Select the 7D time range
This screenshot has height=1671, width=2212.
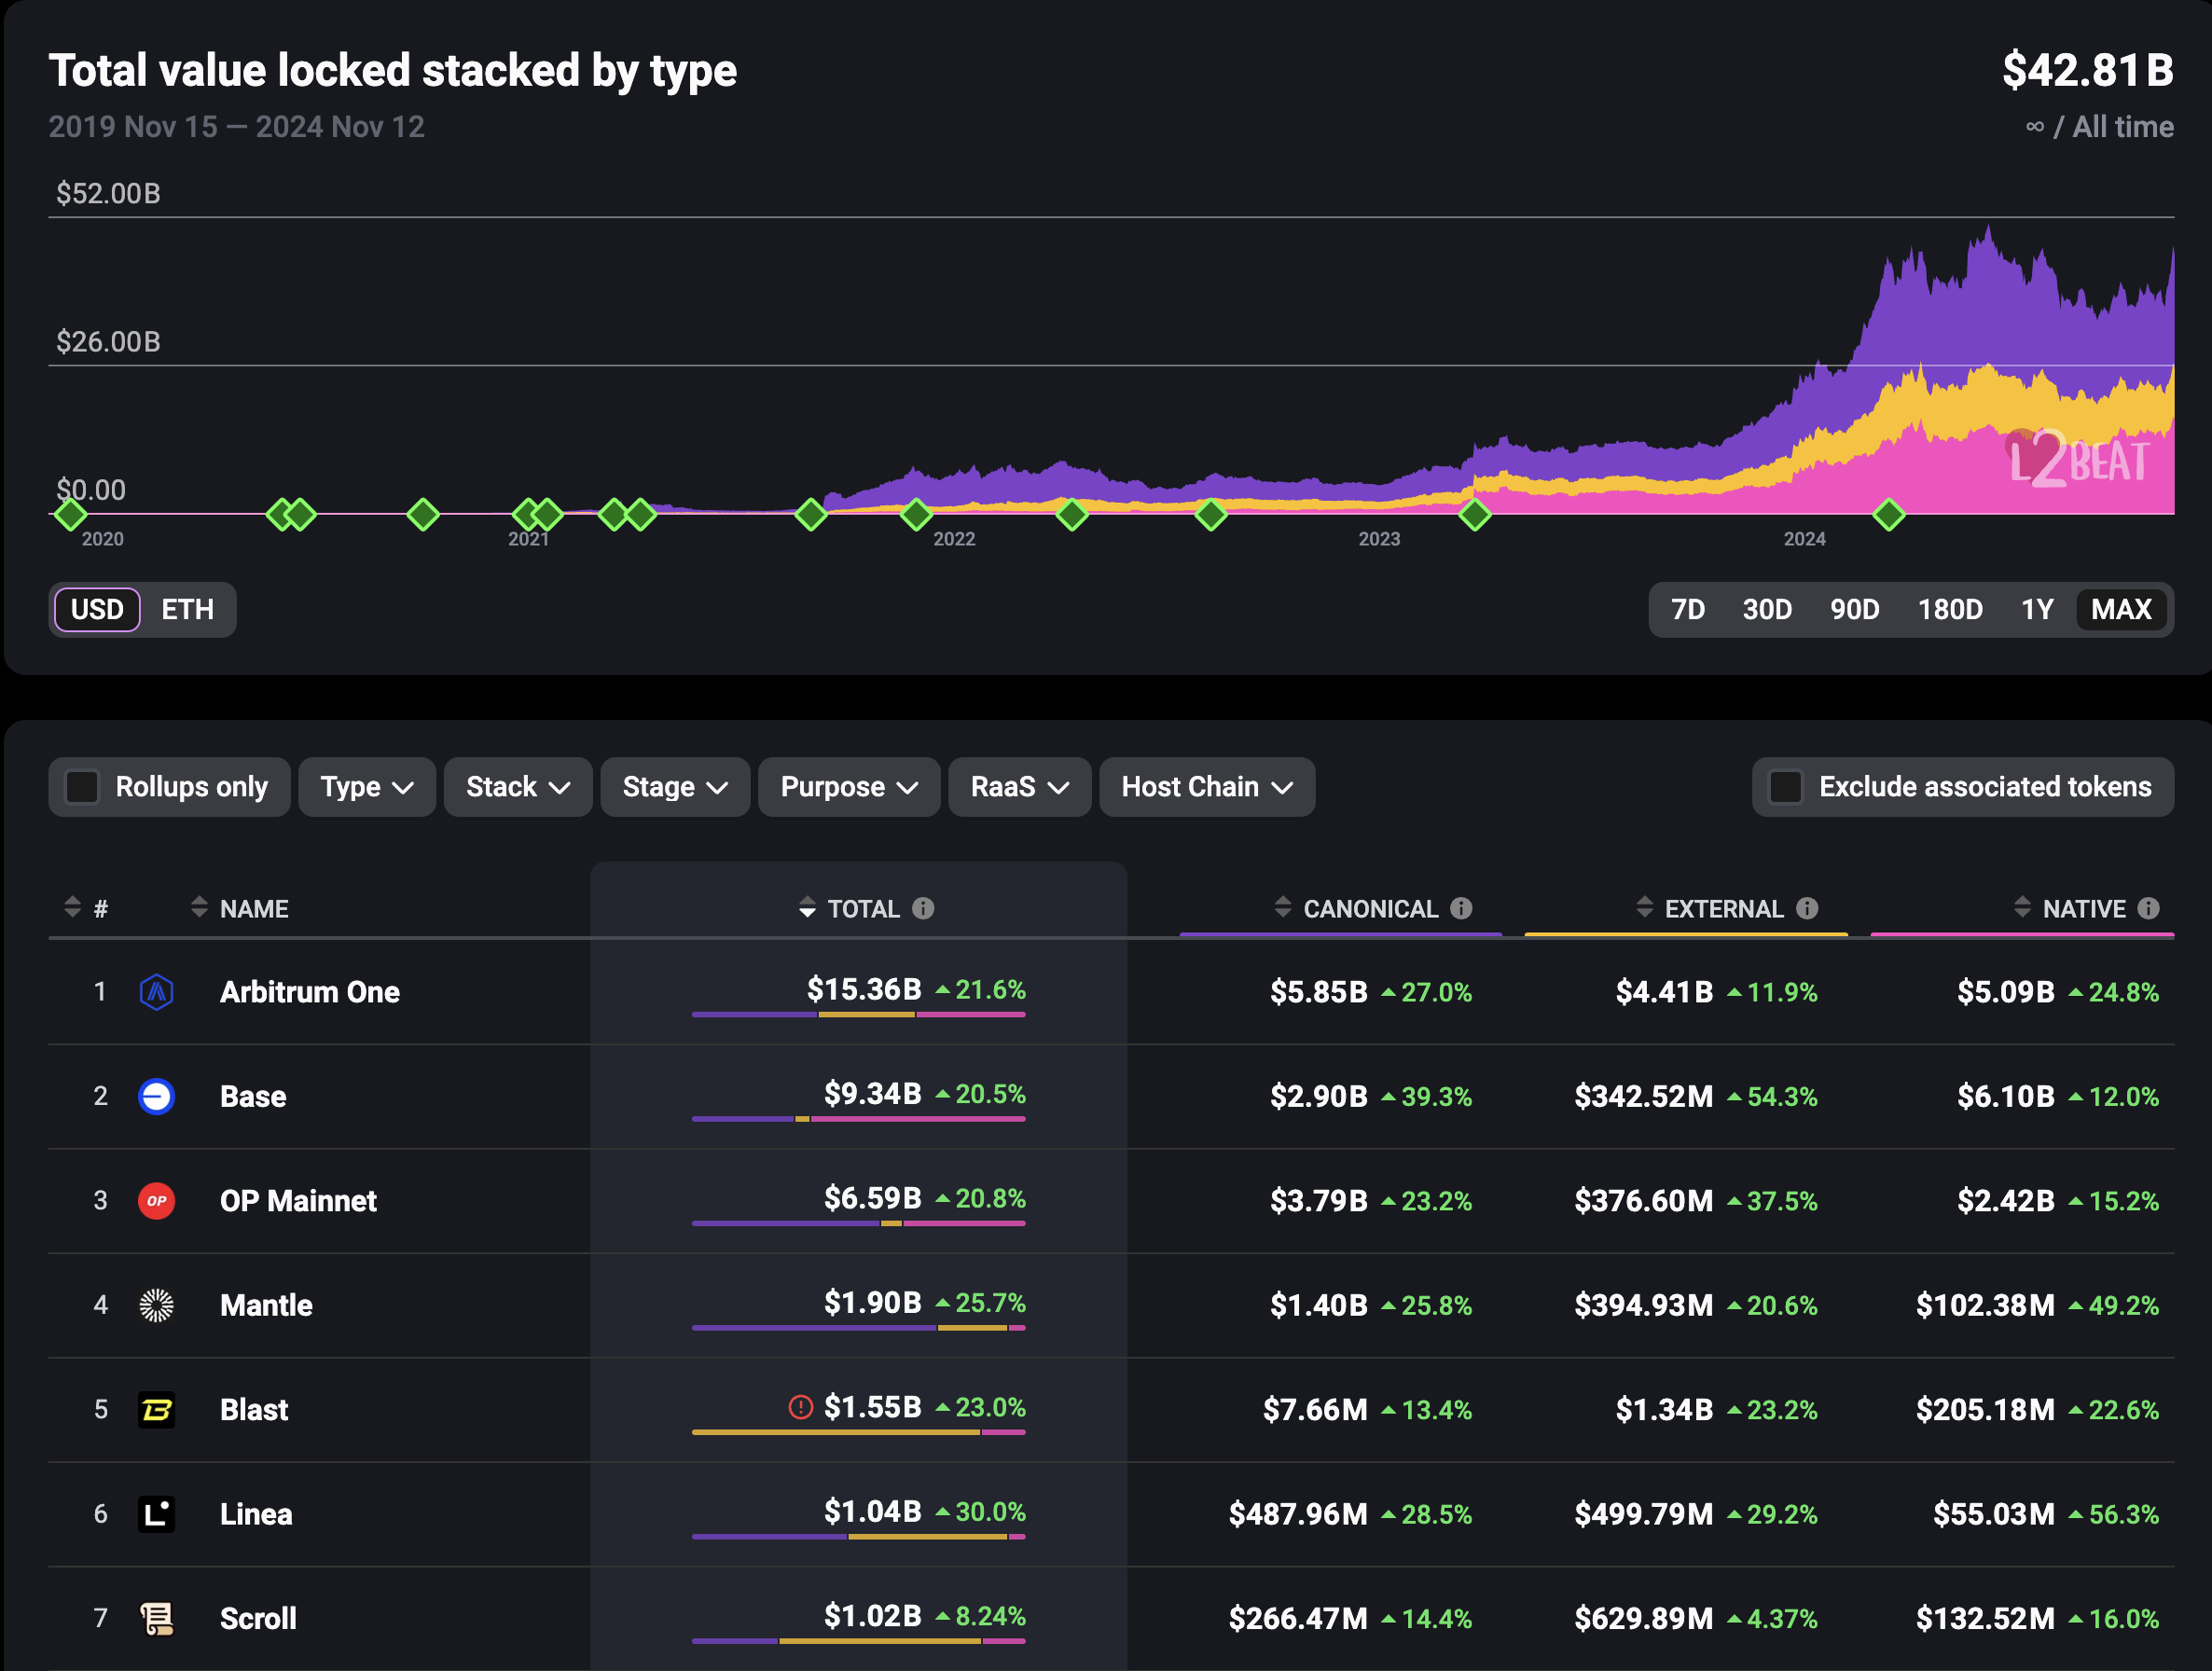pyautogui.click(x=1688, y=609)
